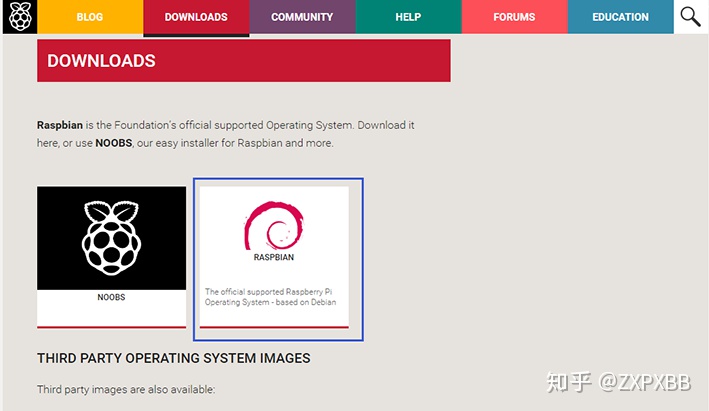Screen dimensions: 709x411
Task: Select the DOWNLOADS navigation tab
Action: [x=196, y=17]
